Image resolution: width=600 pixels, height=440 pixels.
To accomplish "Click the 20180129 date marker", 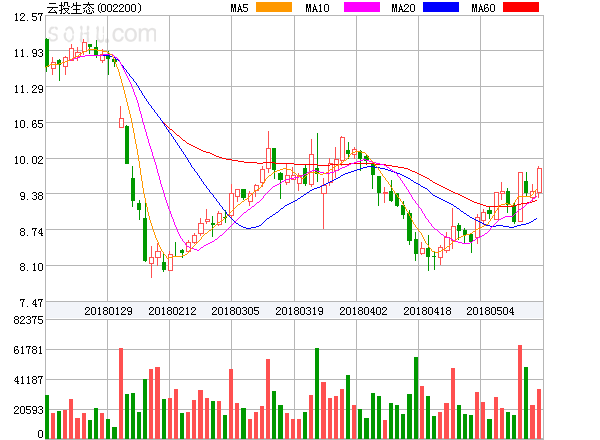I will [108, 311].
